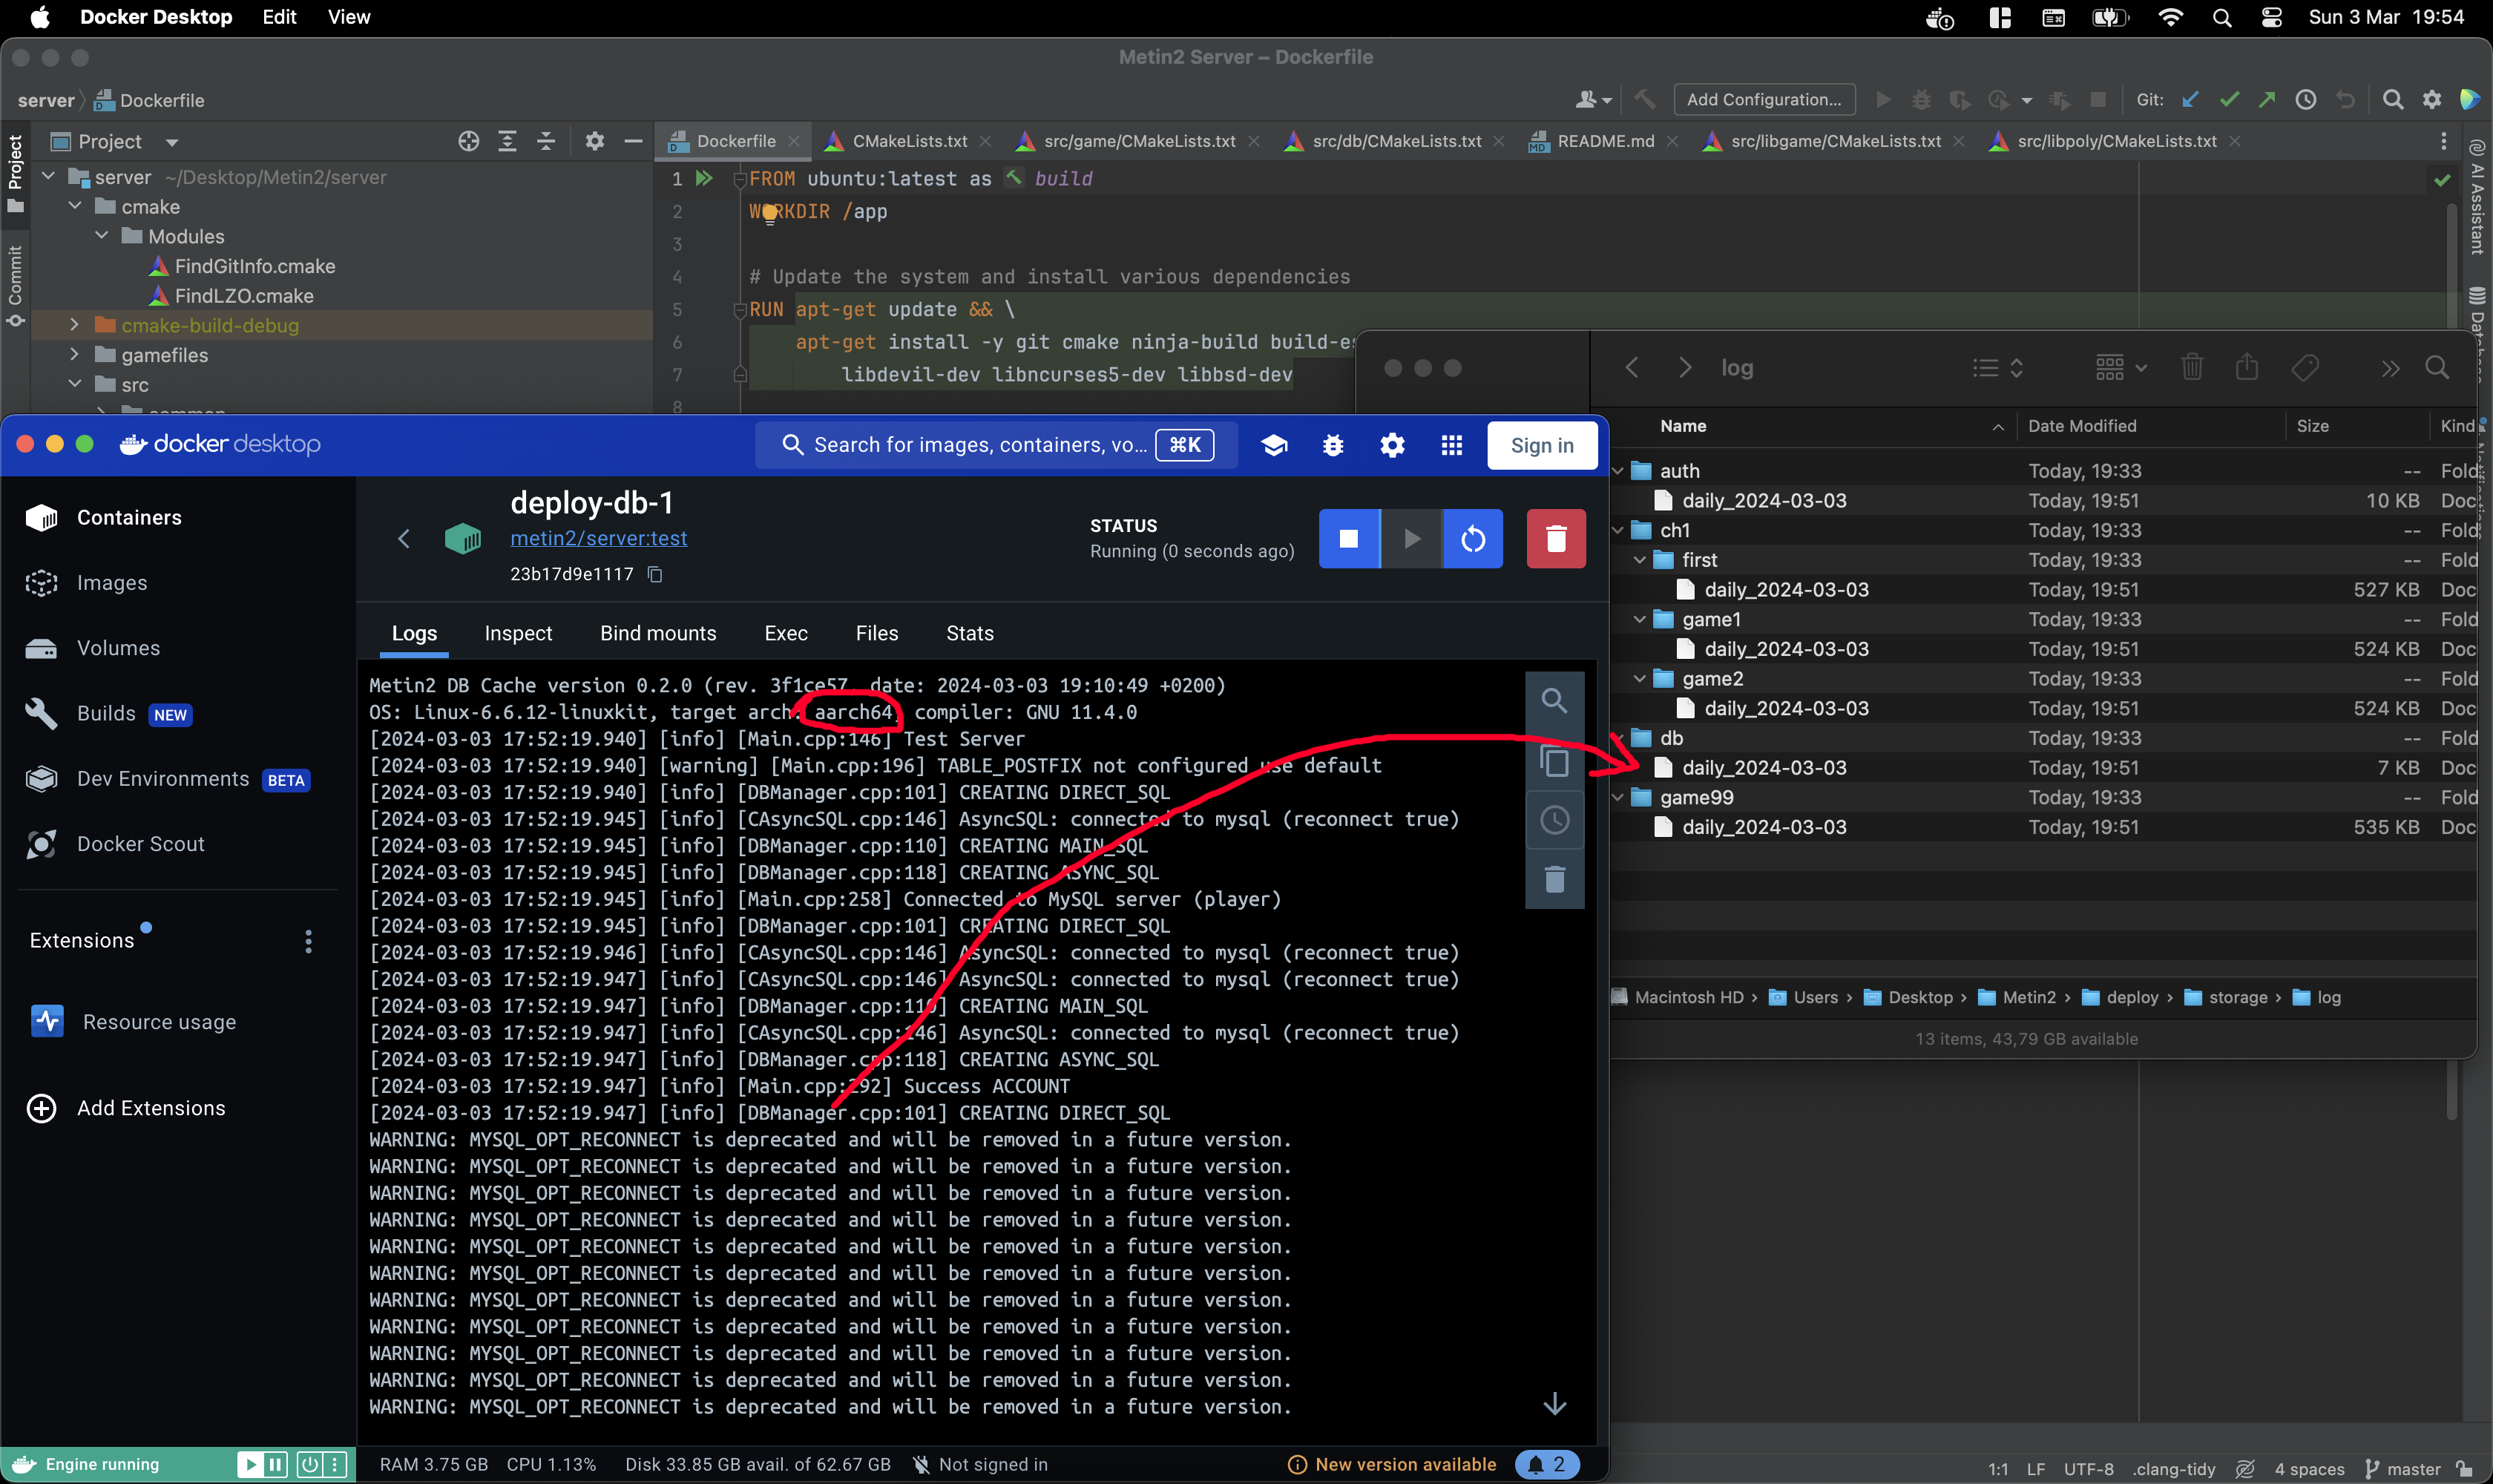Screen dimensions: 2493x1484
Task: Collapse the first folder in Finder
Action: coord(1639,560)
